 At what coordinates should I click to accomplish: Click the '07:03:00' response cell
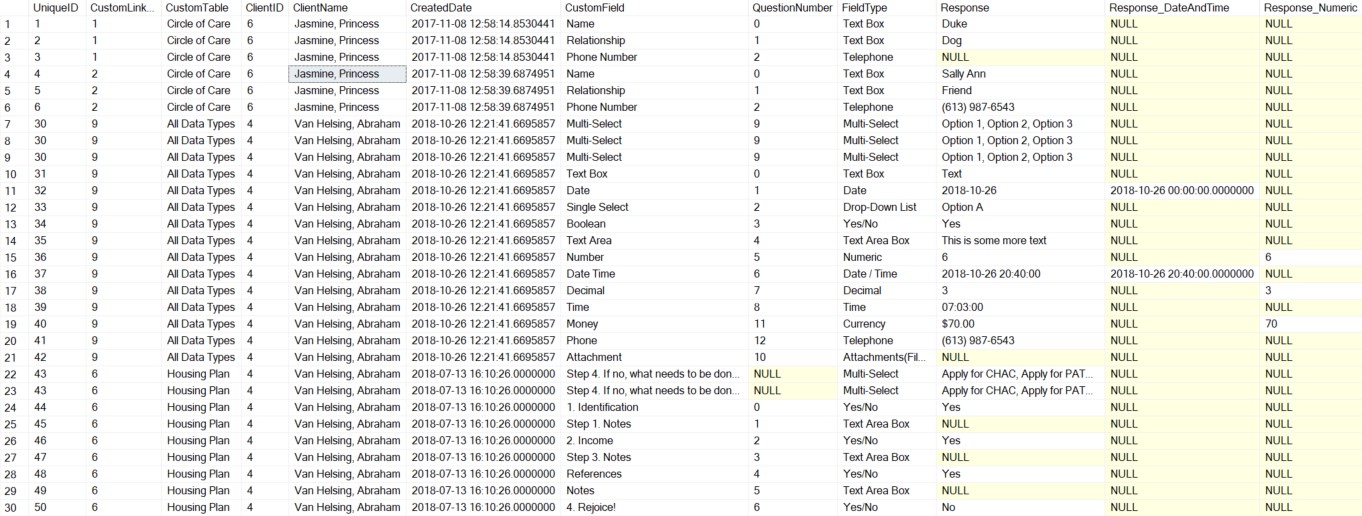pos(962,307)
